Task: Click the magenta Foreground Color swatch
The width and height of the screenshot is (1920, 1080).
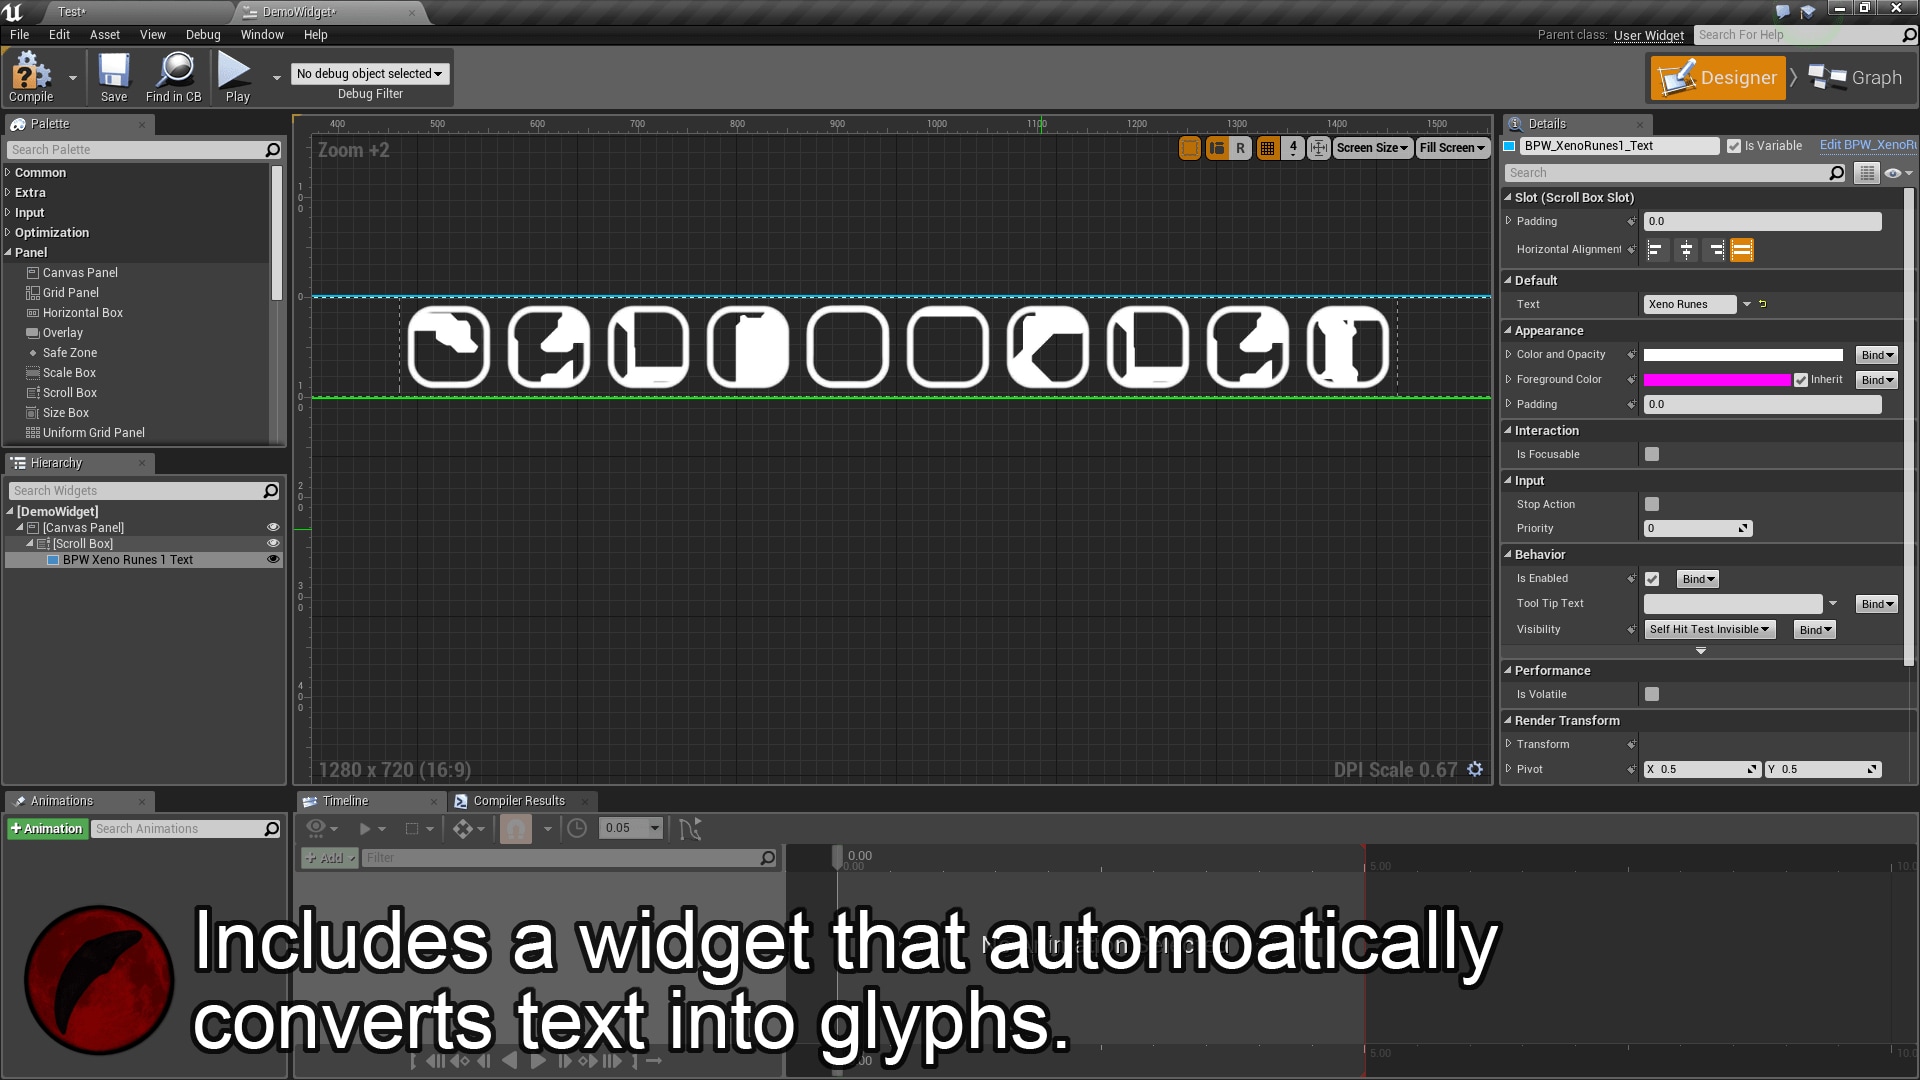Action: tap(1716, 380)
